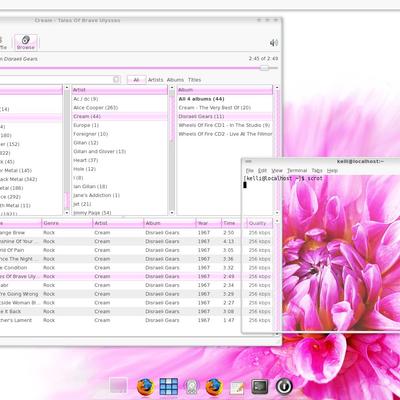The image size is (400, 400).
Task: Select the Titles search filter
Action: 194,80
